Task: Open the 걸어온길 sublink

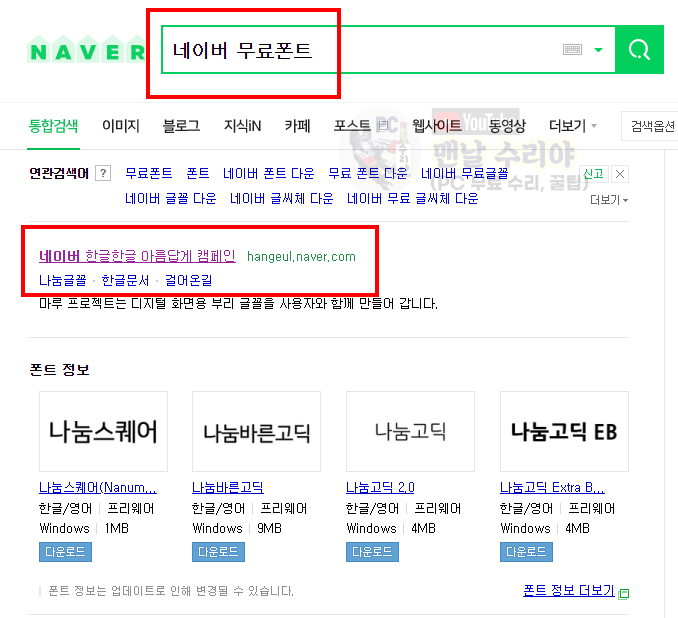Action: point(189,280)
